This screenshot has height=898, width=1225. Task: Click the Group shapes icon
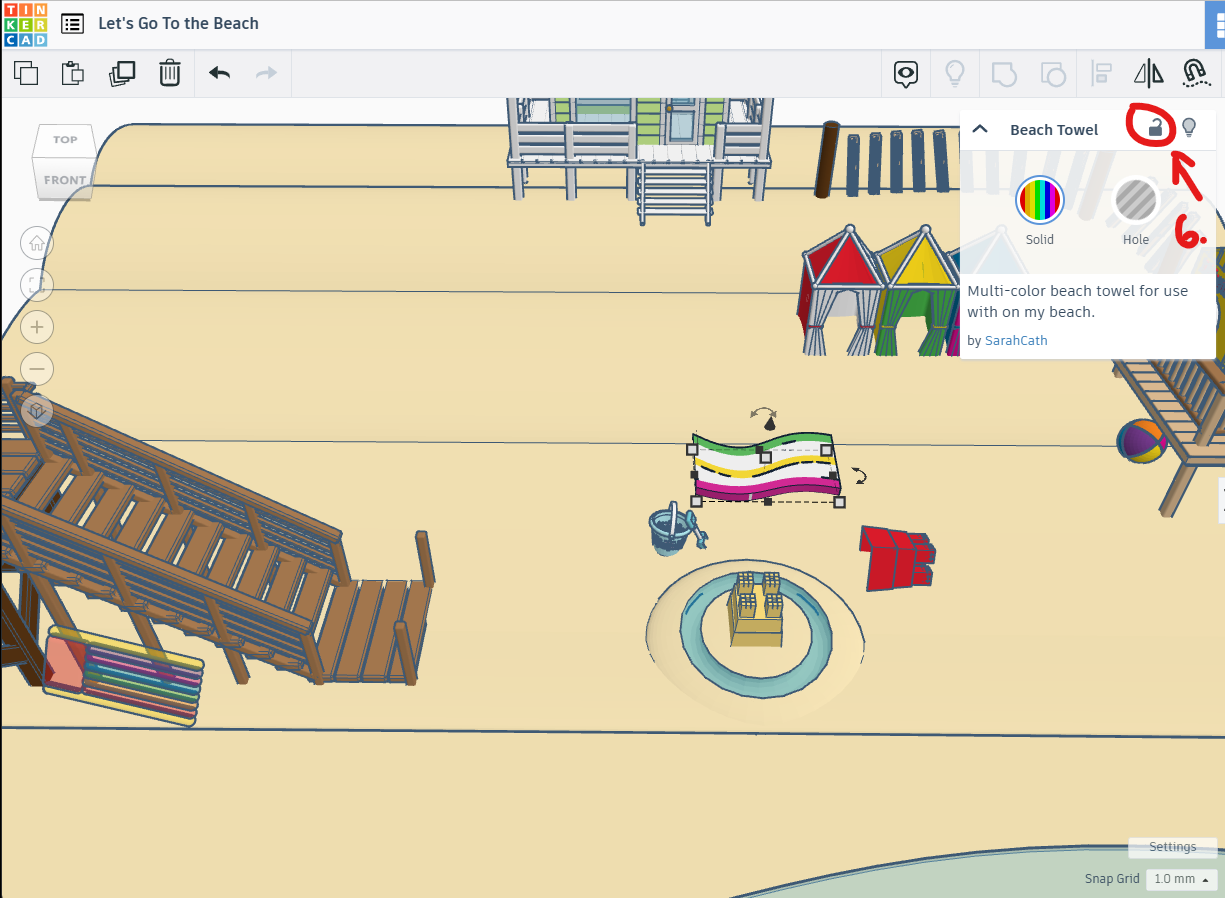tap(1003, 73)
